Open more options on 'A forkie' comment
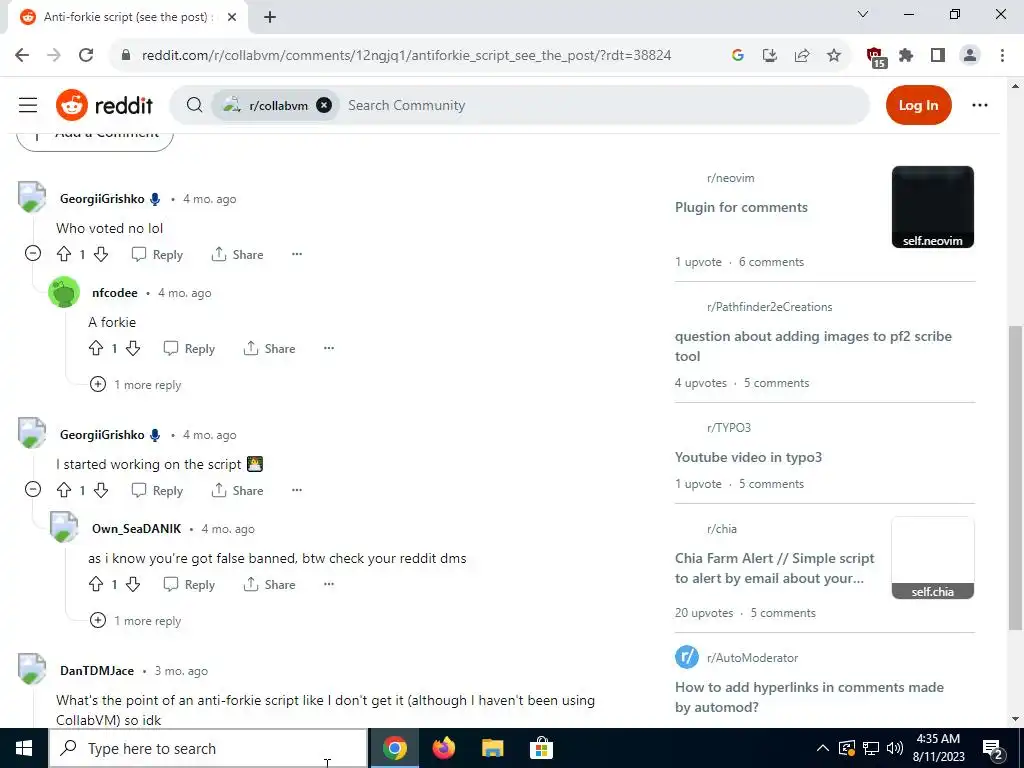This screenshot has height=768, width=1024. point(329,348)
